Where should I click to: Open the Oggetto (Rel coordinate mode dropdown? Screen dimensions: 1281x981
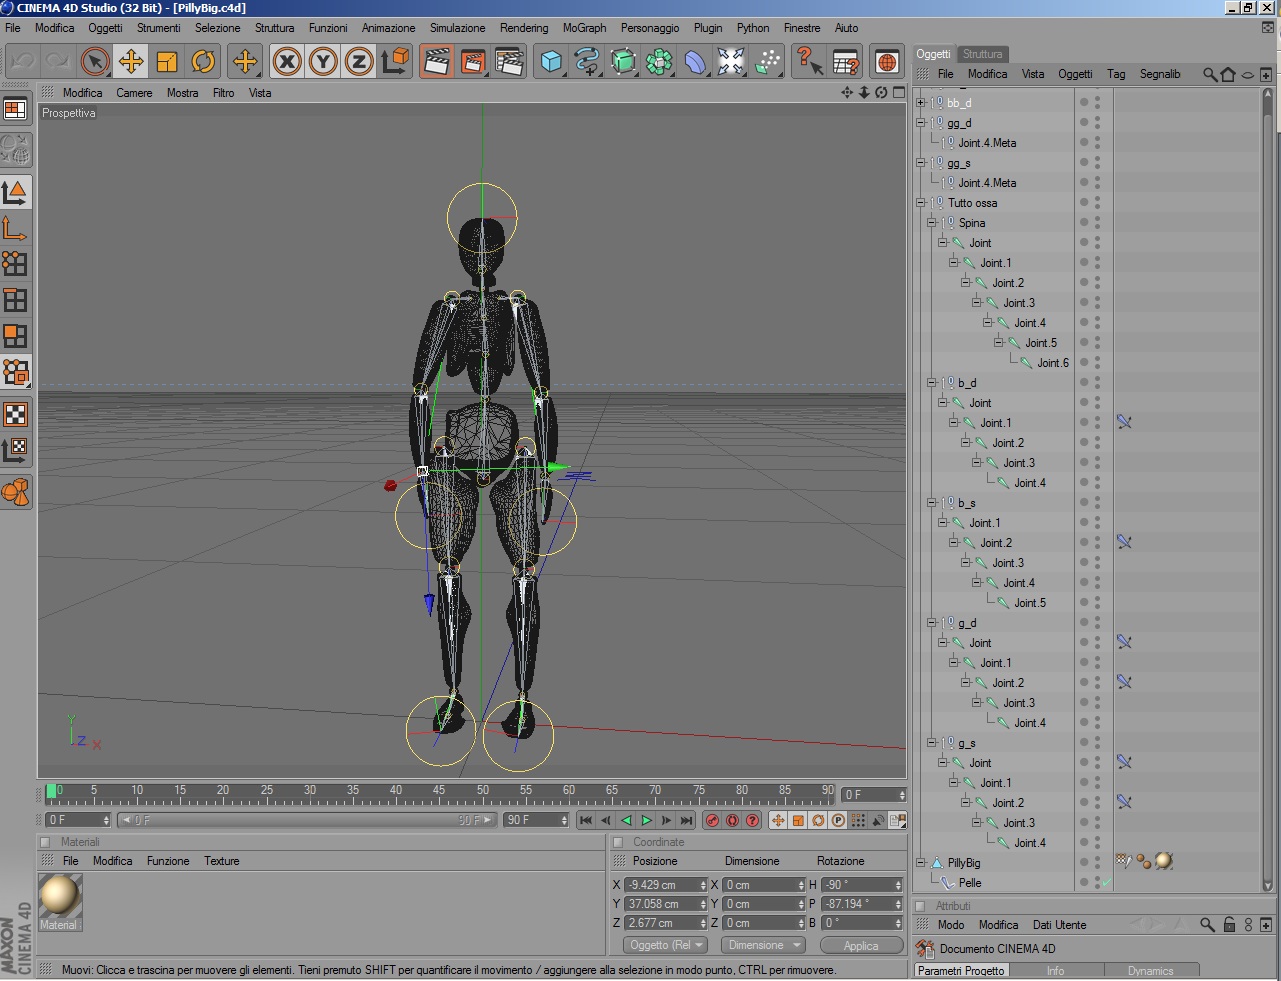666,945
